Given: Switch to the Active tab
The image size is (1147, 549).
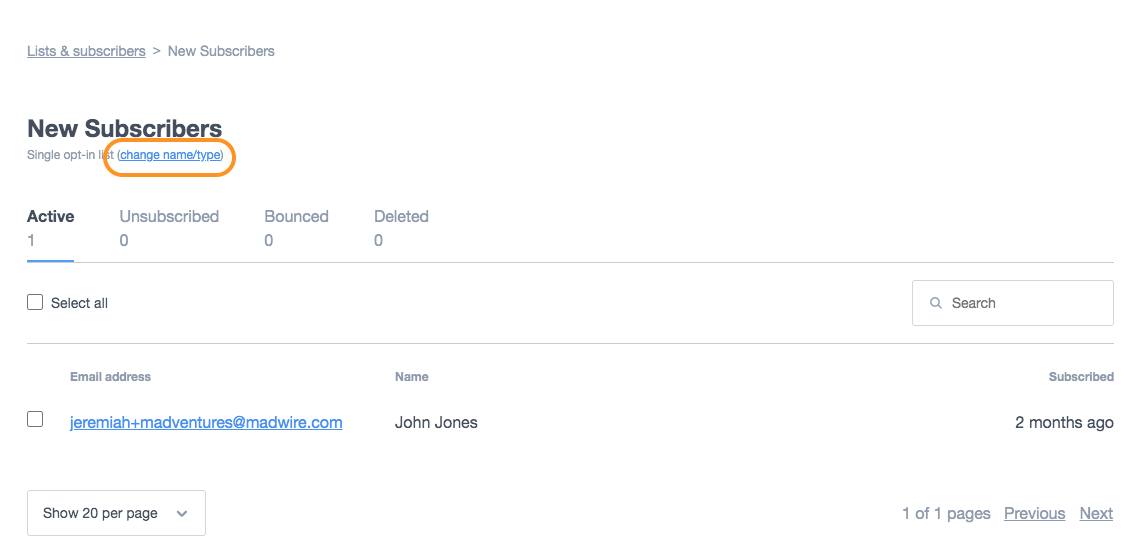Looking at the screenshot, I should coord(50,228).
